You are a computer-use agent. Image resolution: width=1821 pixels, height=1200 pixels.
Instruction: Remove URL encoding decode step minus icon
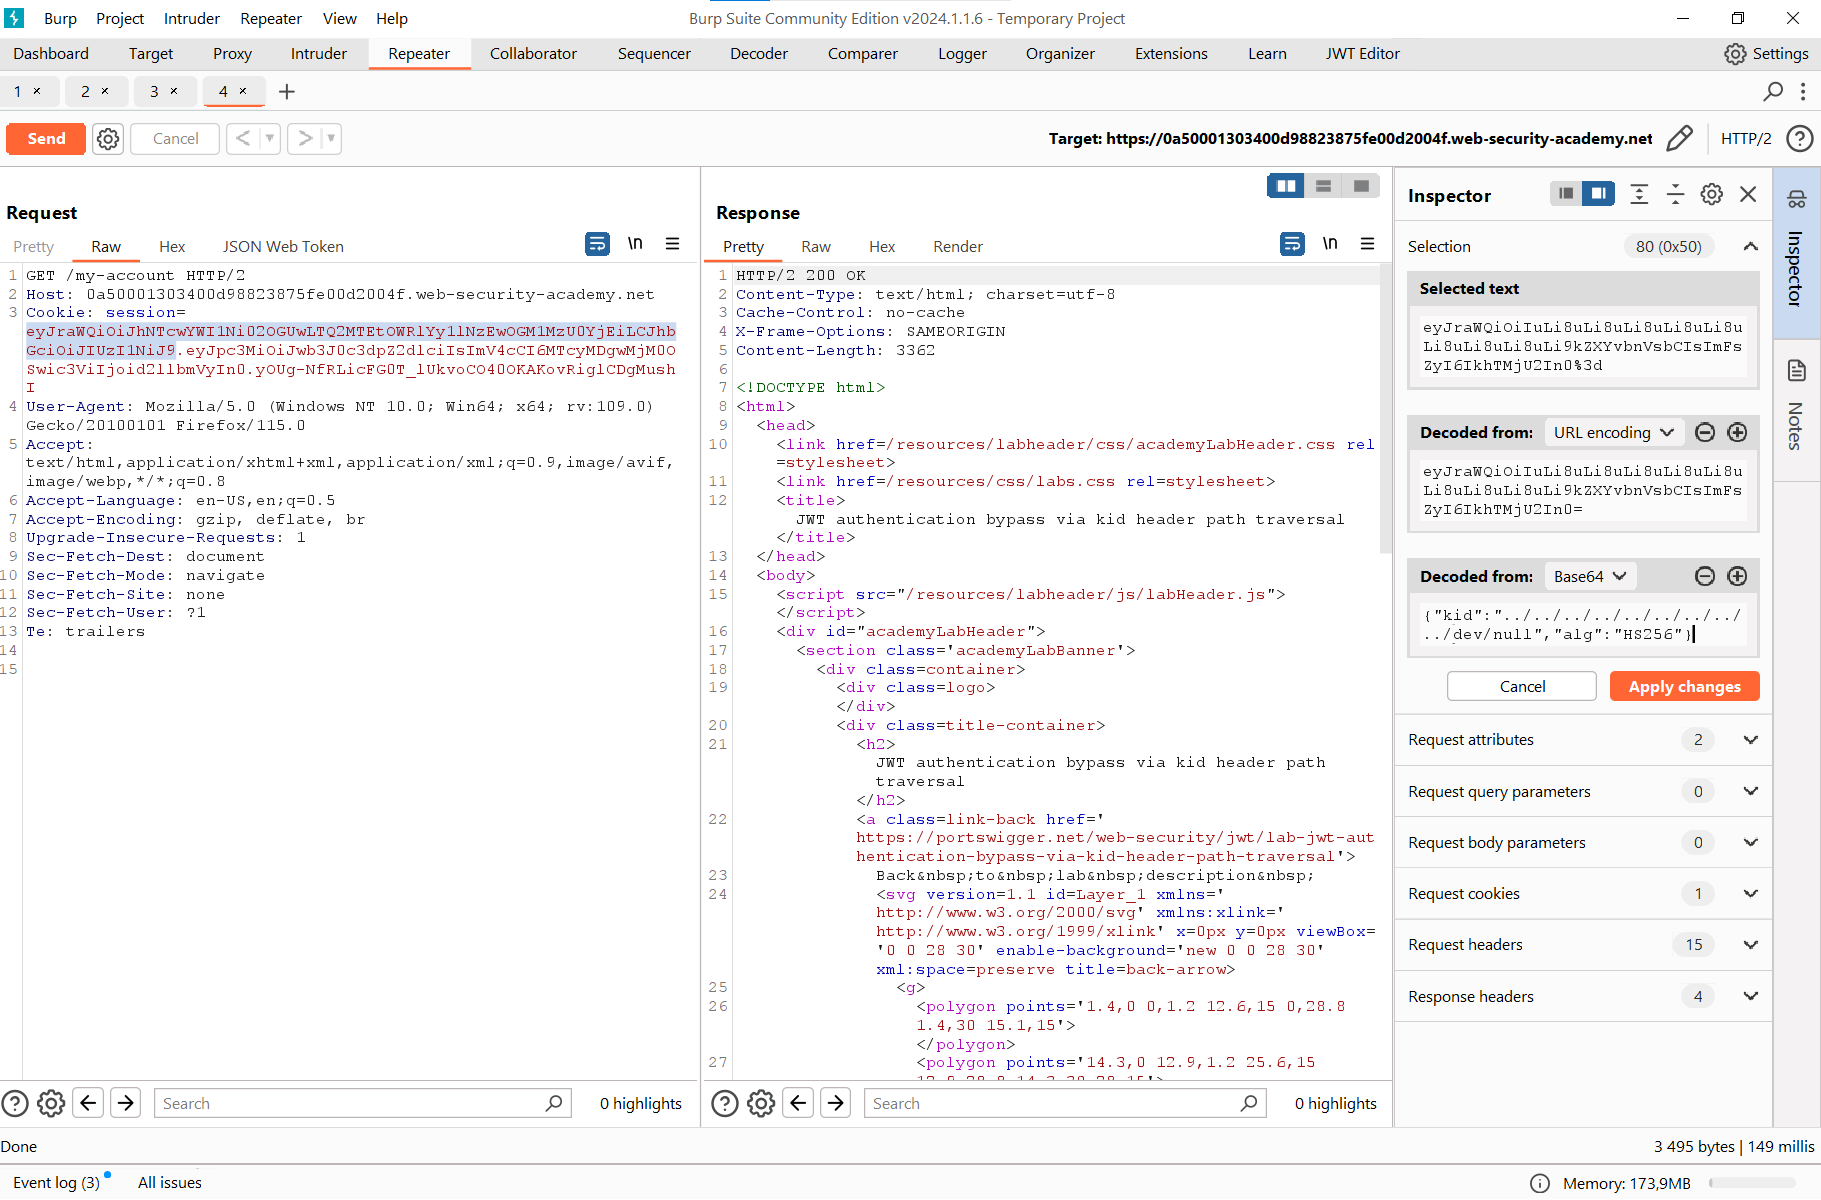click(1706, 432)
